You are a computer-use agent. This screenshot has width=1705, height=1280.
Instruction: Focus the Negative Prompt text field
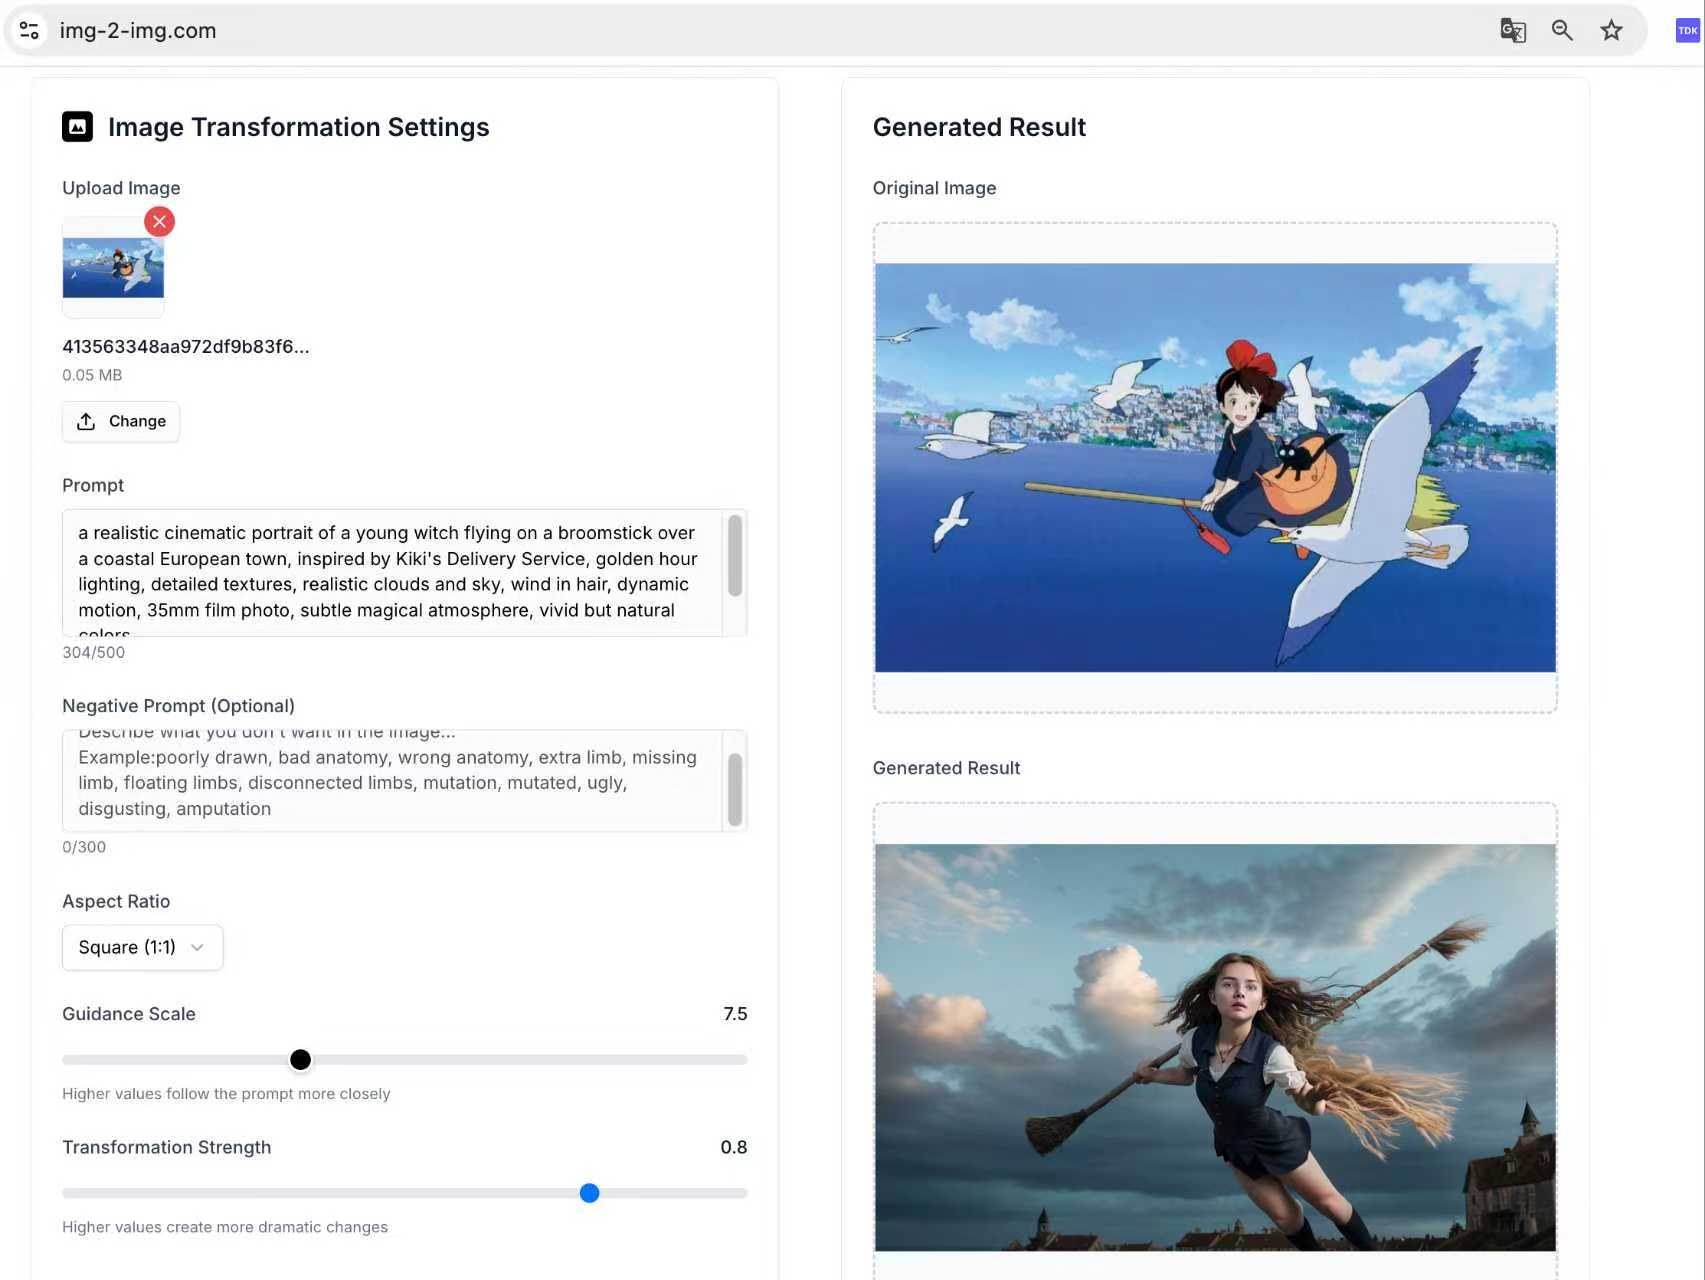[x=390, y=782]
